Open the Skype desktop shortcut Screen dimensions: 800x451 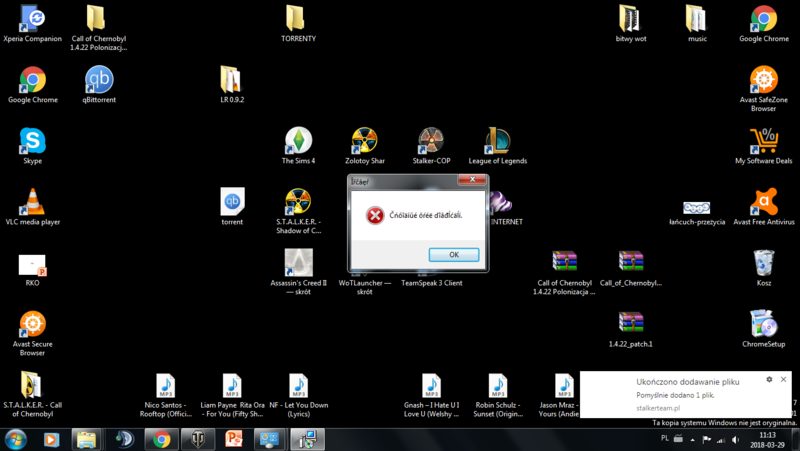click(x=32, y=141)
